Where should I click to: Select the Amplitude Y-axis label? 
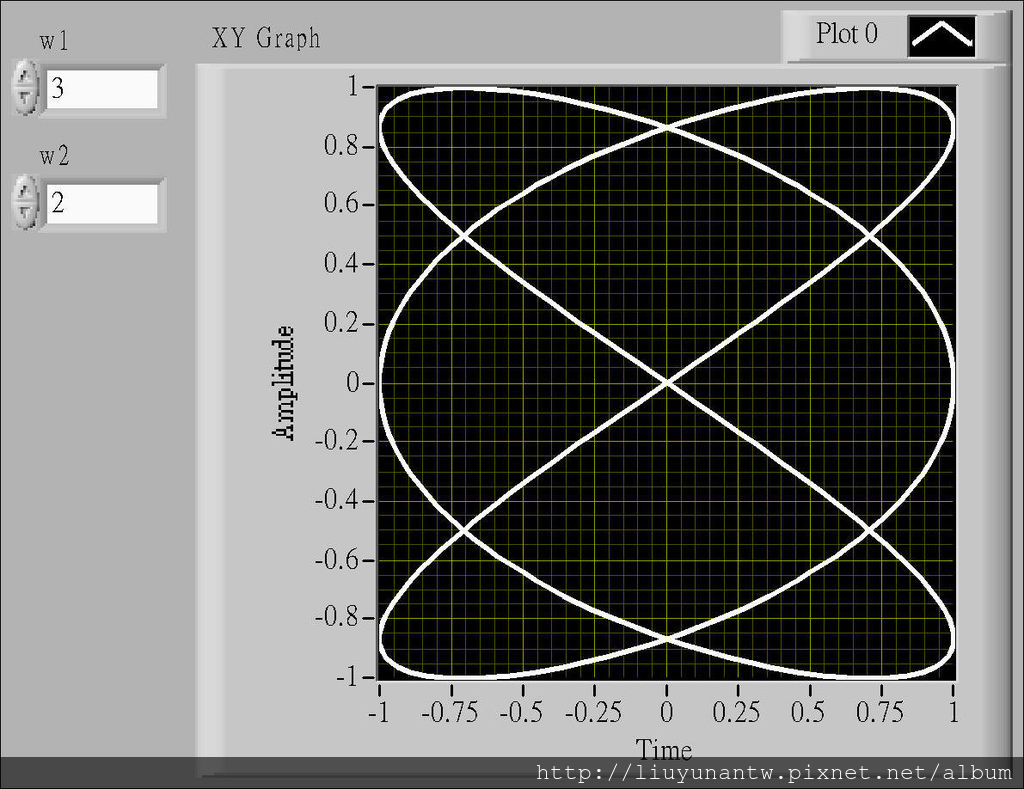284,383
